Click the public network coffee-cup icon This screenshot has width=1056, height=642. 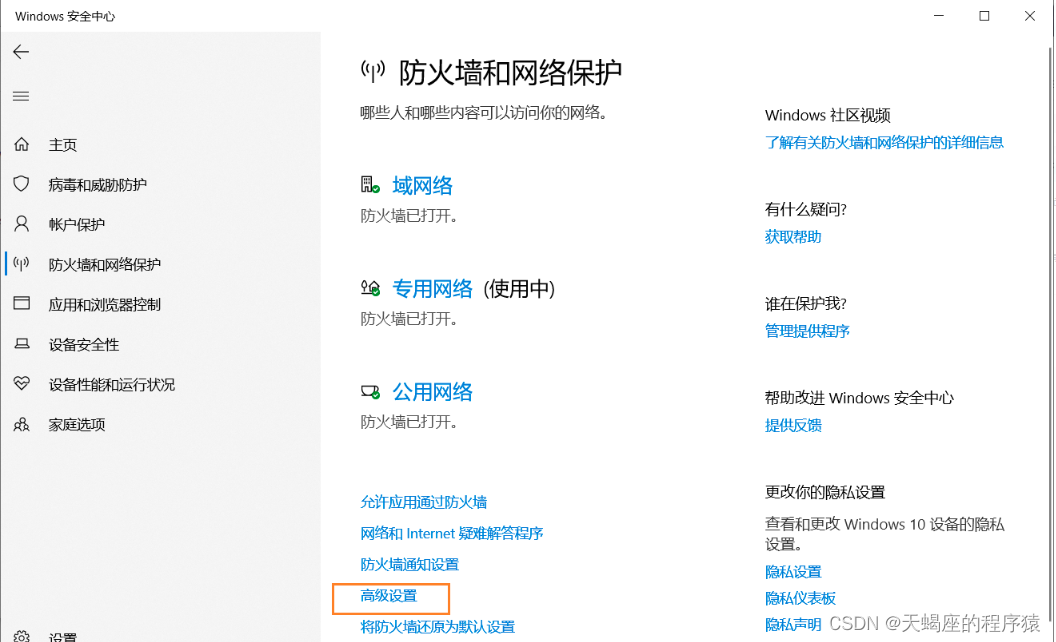tap(370, 391)
